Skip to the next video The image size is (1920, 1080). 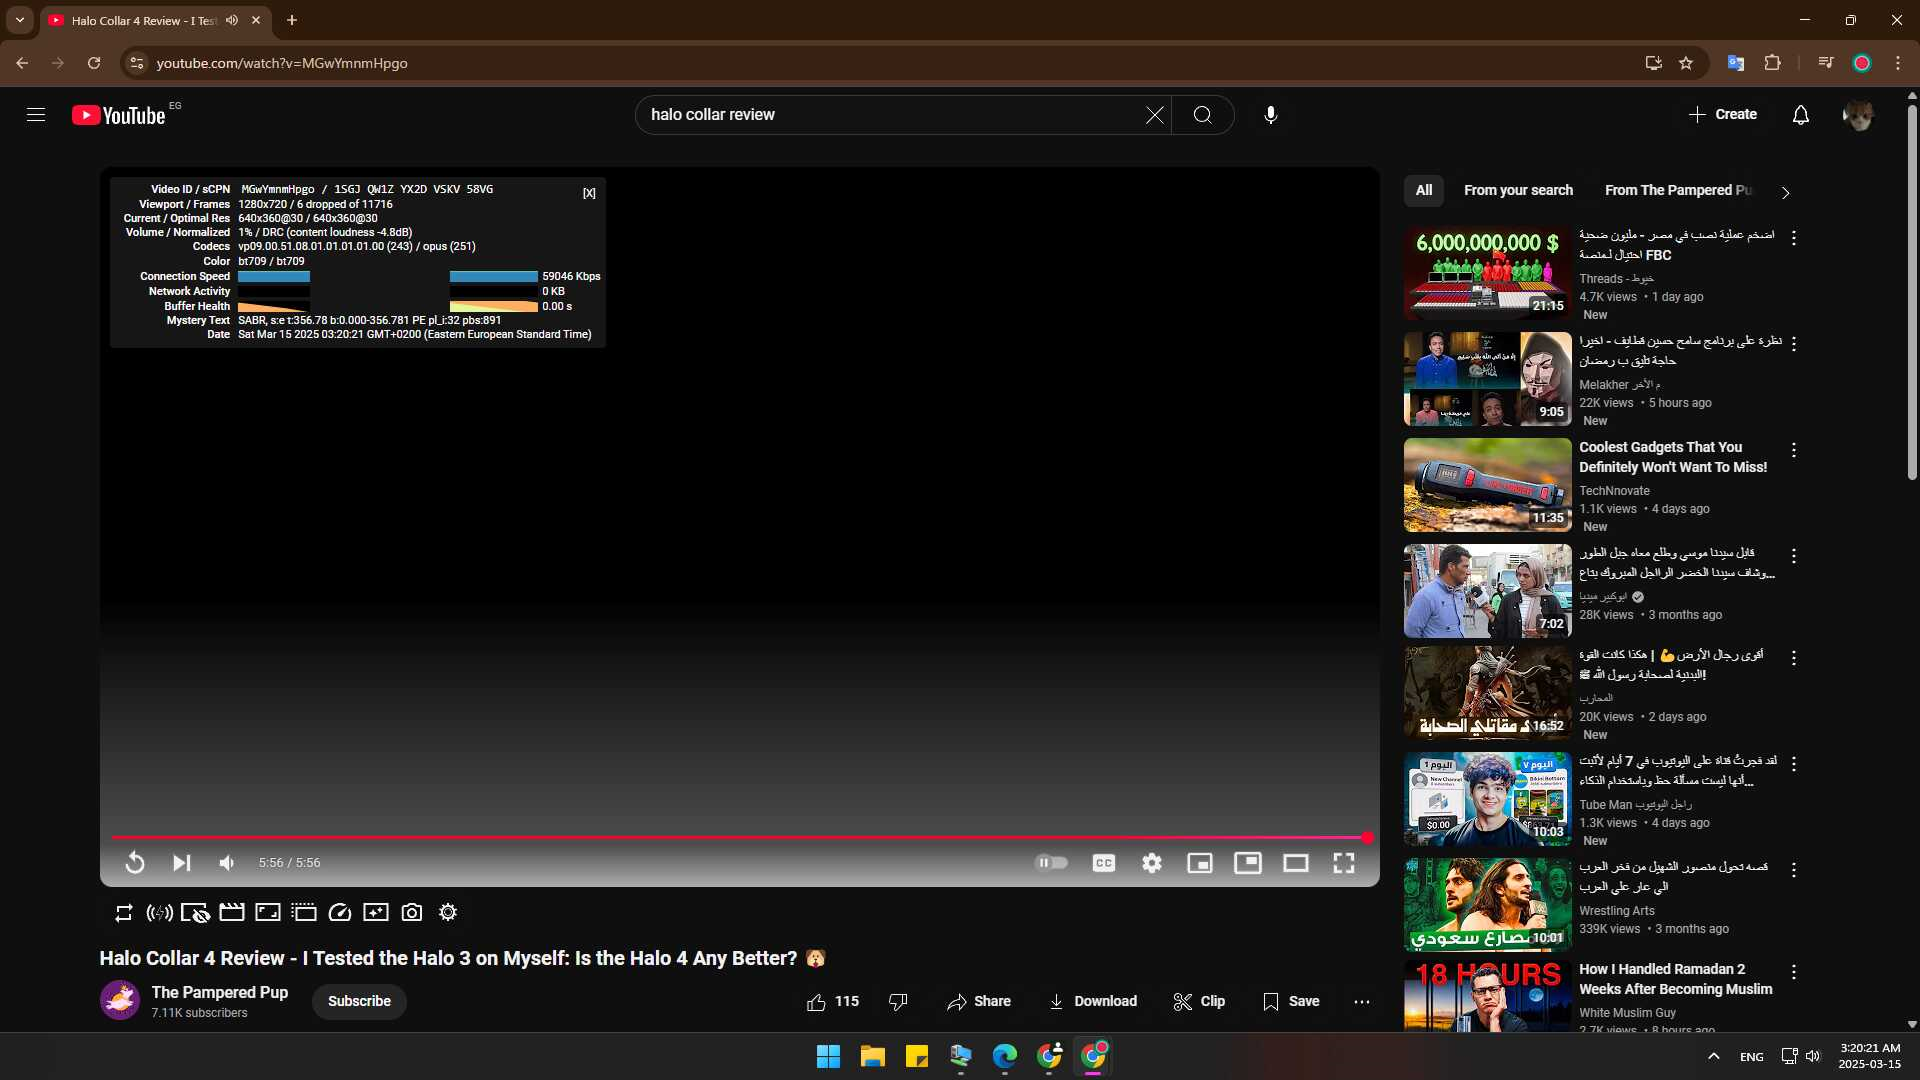[x=181, y=863]
